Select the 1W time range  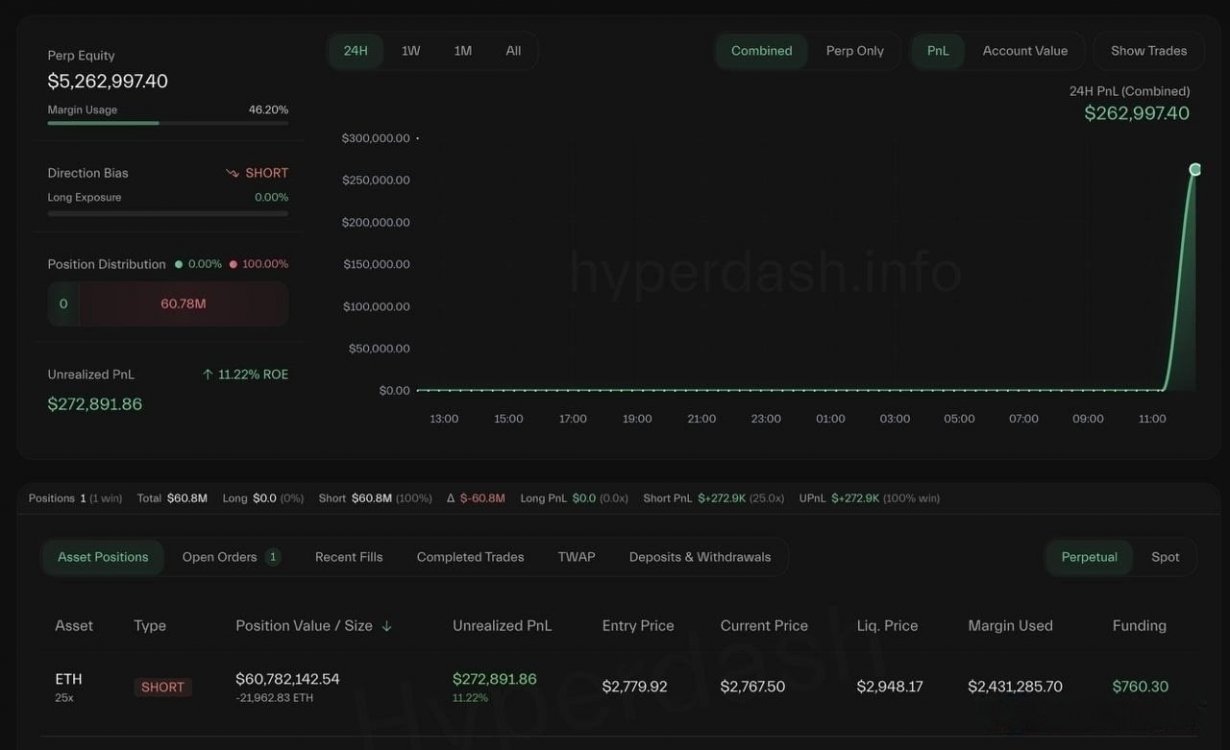coord(411,51)
